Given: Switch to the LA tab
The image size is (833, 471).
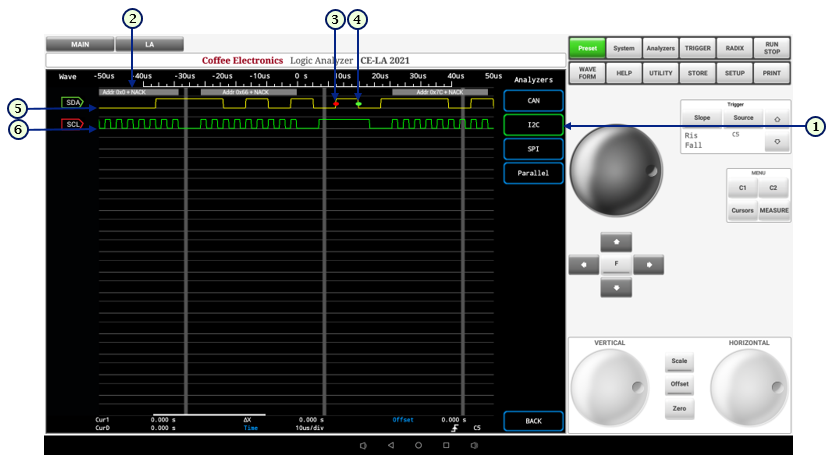Looking at the screenshot, I should click(149, 45).
